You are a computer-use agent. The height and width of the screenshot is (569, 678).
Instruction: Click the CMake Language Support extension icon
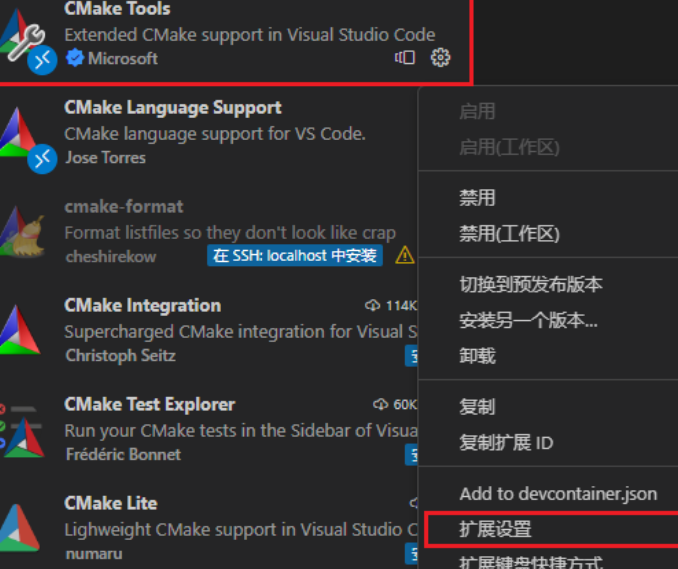pyautogui.click(x=26, y=138)
